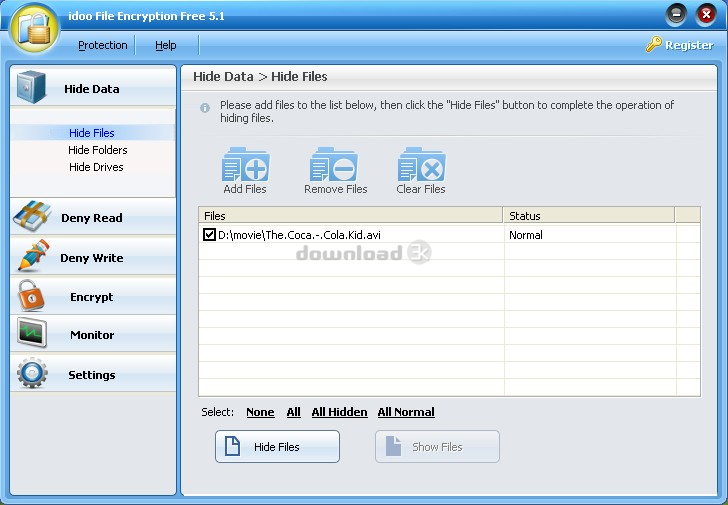Click the page icon on Hide Files button
The image size is (728, 505).
click(232, 446)
